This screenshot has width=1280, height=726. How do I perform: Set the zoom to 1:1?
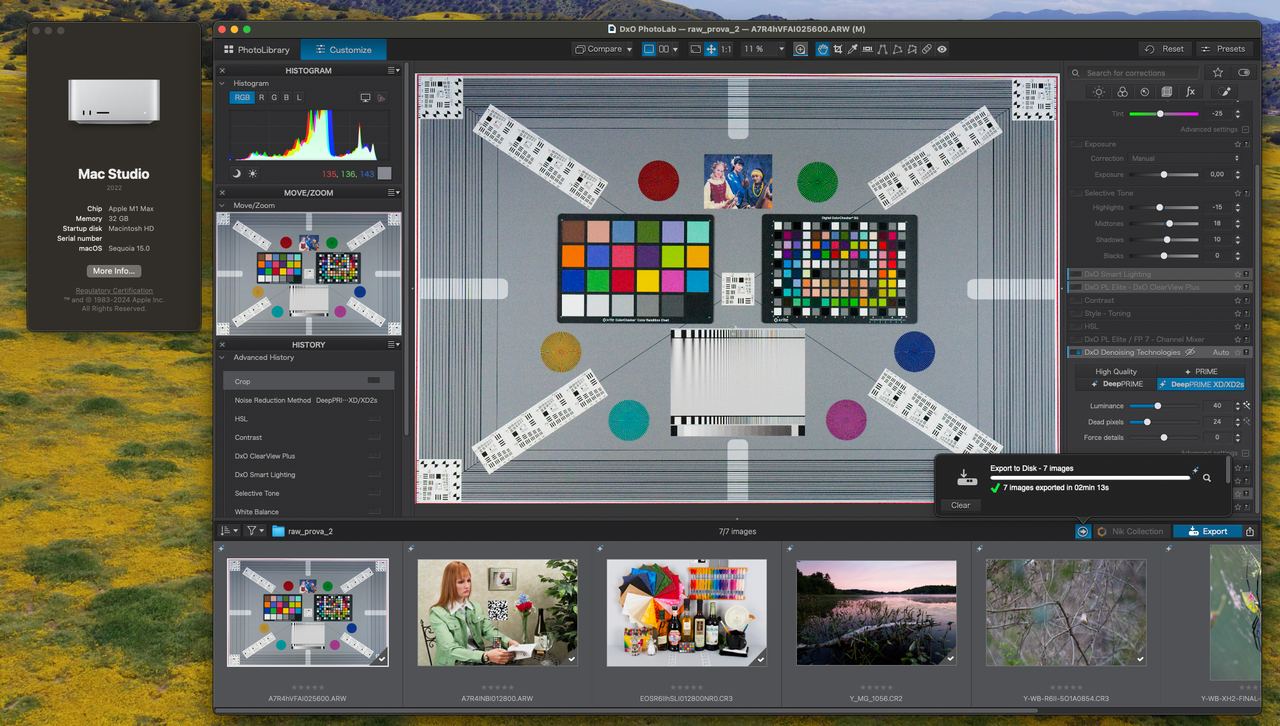coord(726,49)
